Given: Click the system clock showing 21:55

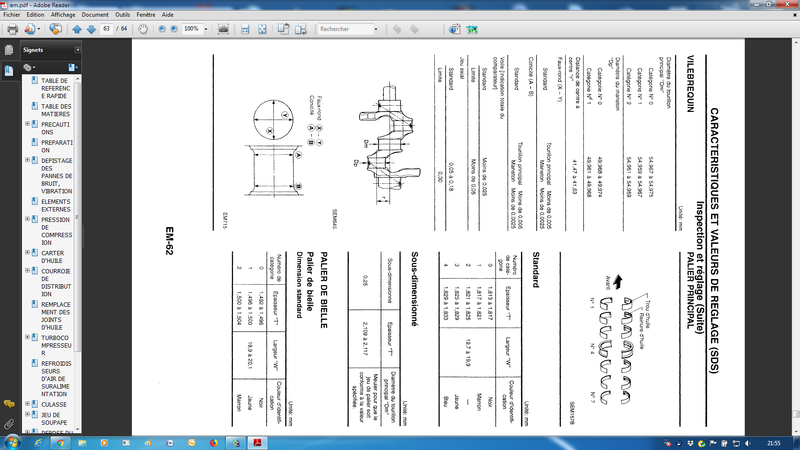Looking at the screenshot, I should [774, 443].
